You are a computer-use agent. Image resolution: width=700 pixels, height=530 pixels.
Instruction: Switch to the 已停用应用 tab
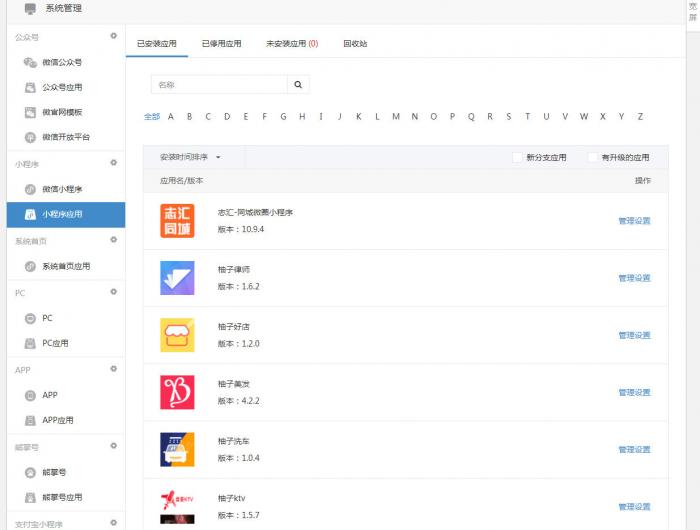(x=221, y=44)
